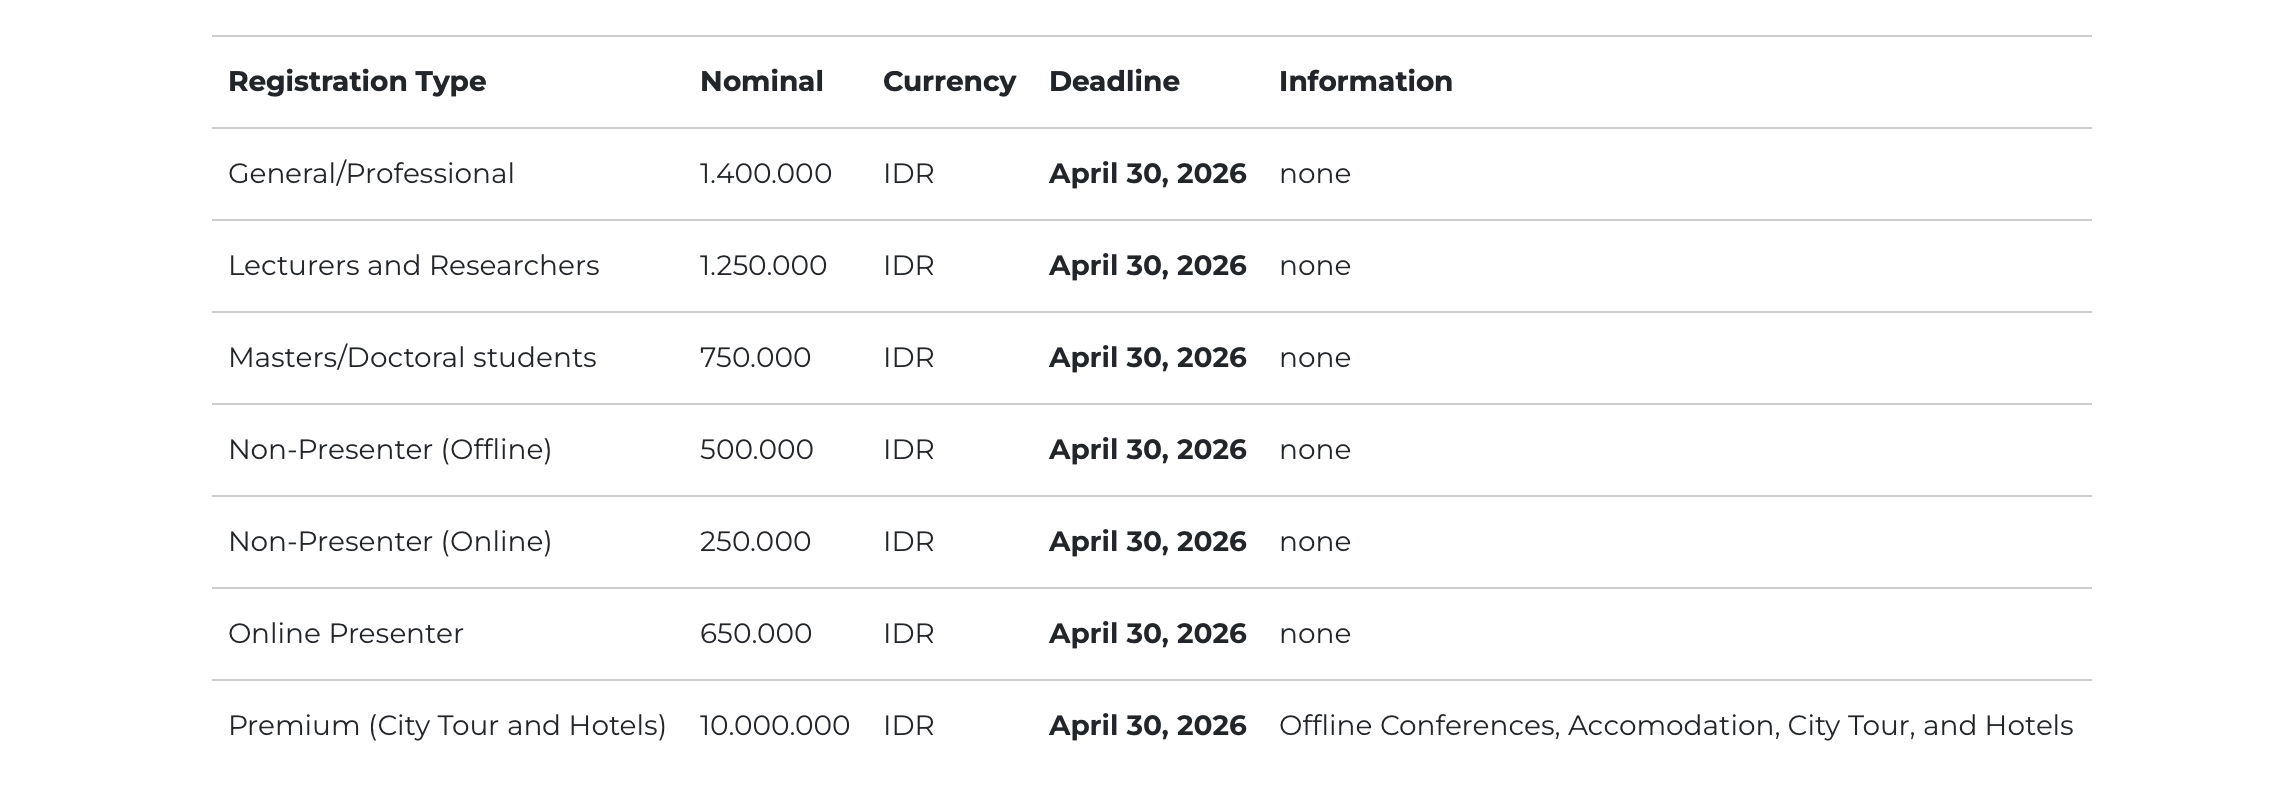This screenshot has height=800, width=2286.
Task: Click the deadline date for Non-Presenter (Online)
Action: [x=1147, y=542]
